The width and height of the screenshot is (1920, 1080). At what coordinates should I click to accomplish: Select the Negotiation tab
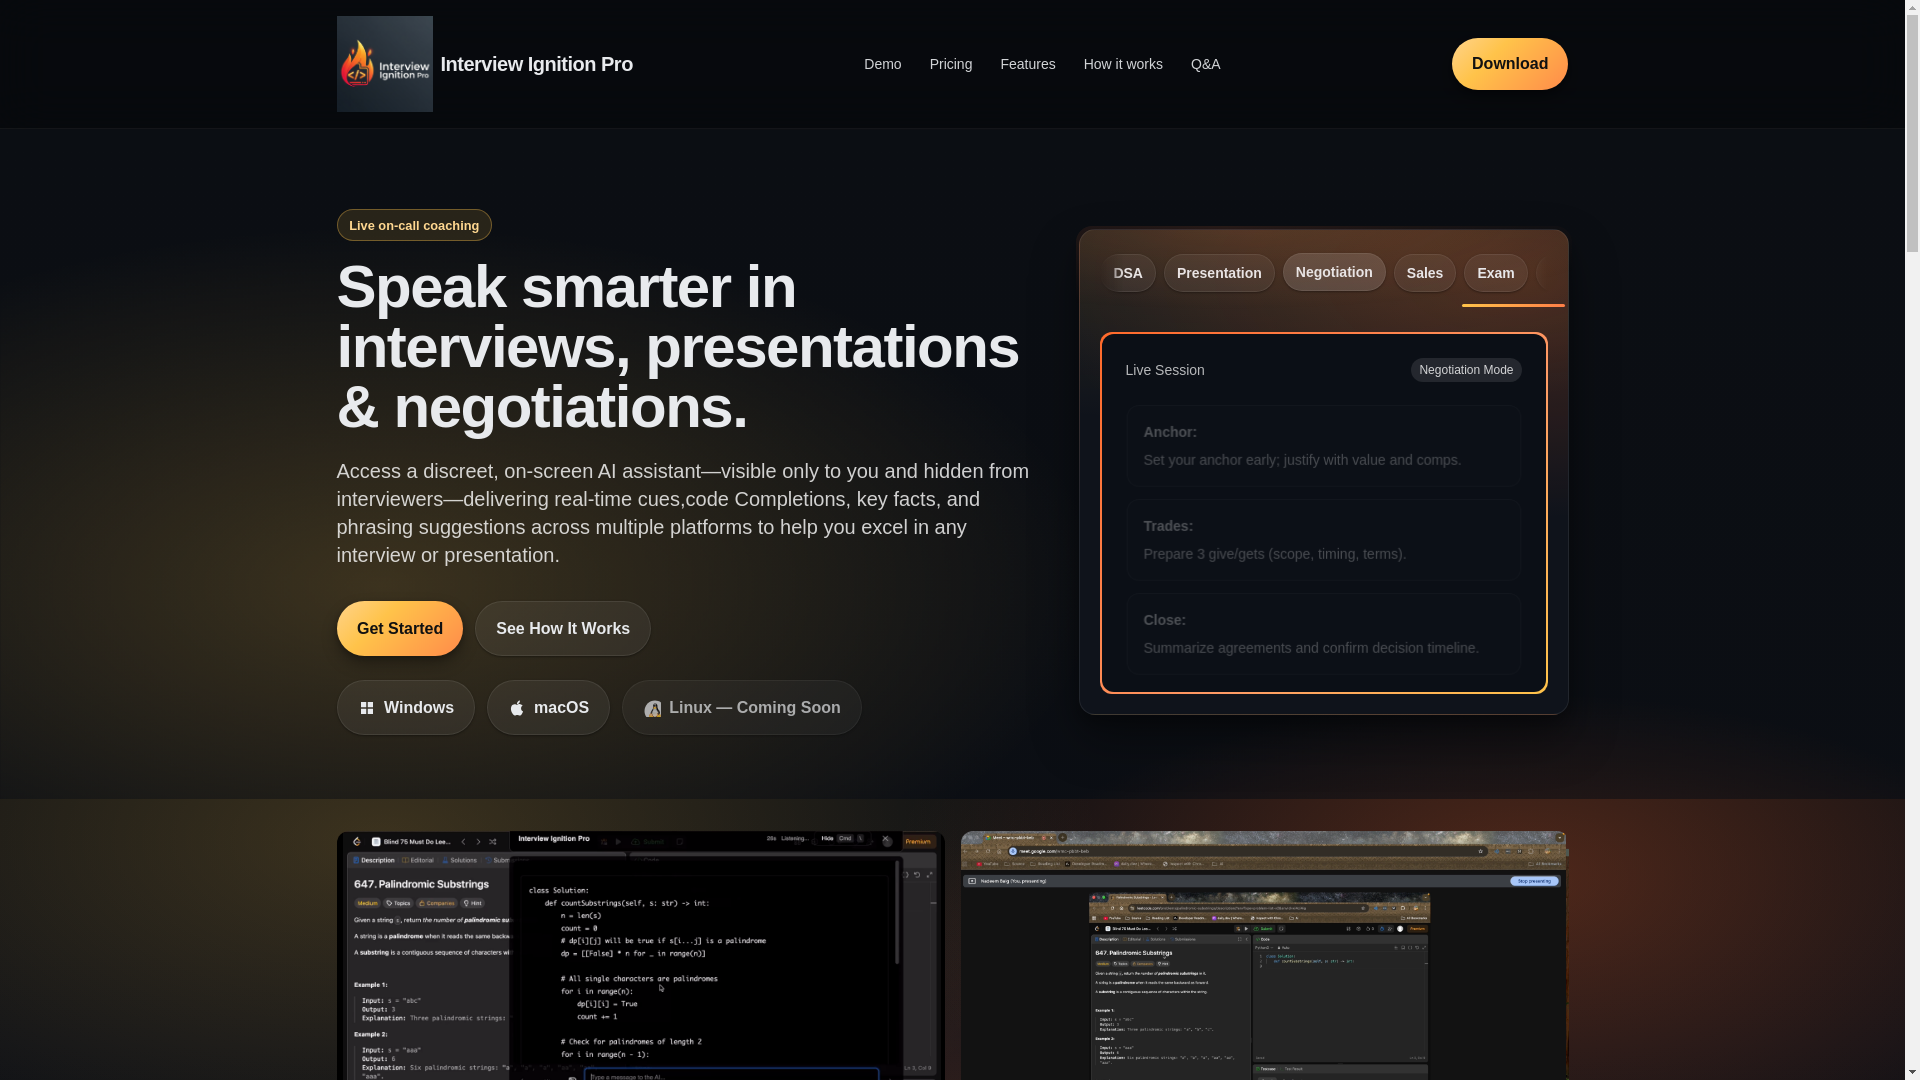click(1334, 272)
